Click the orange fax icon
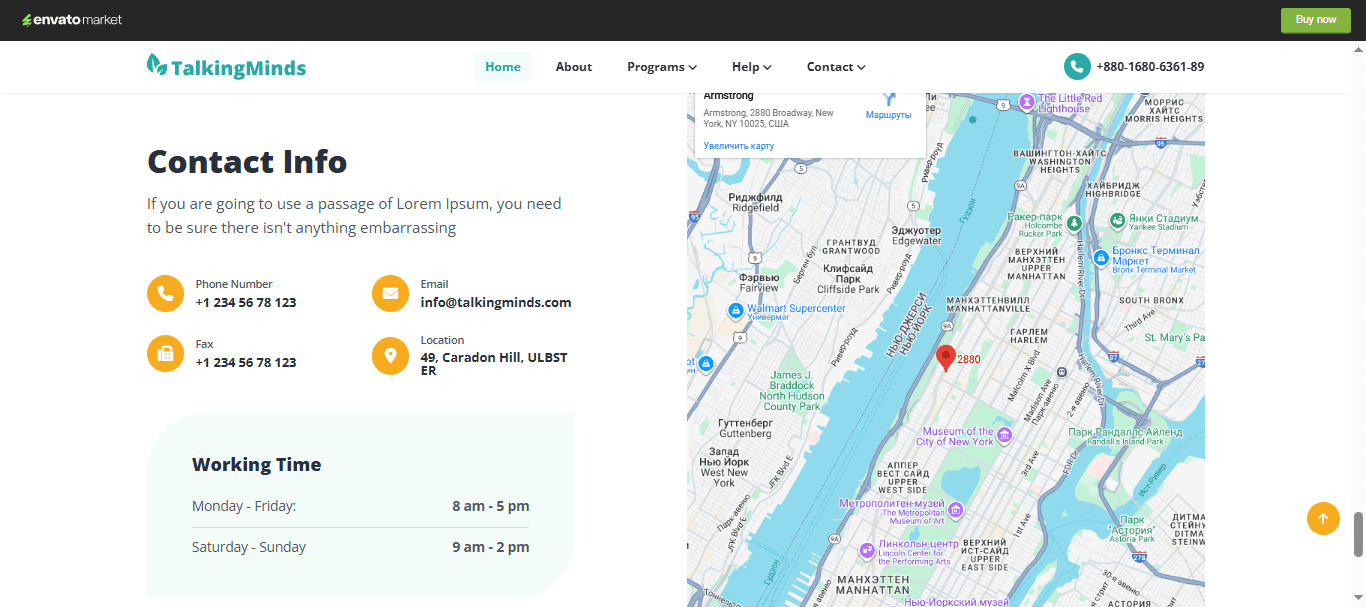 pyautogui.click(x=165, y=353)
